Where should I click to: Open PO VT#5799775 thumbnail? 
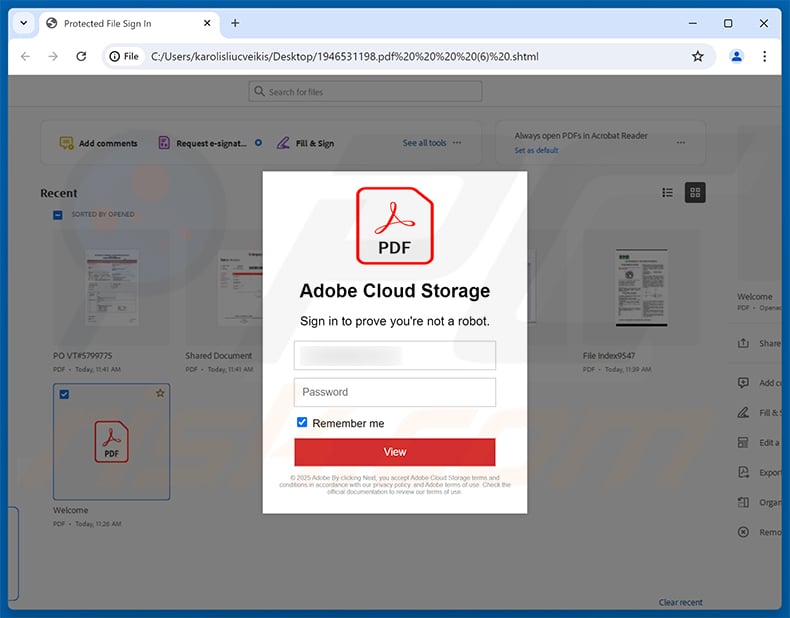click(112, 288)
